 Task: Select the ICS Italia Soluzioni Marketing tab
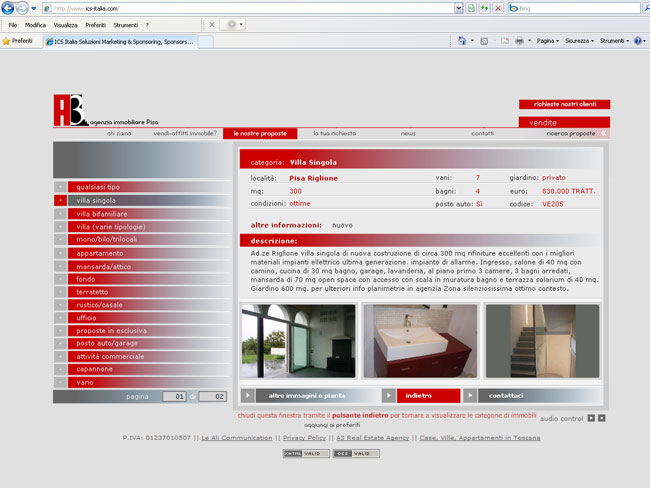coord(120,42)
